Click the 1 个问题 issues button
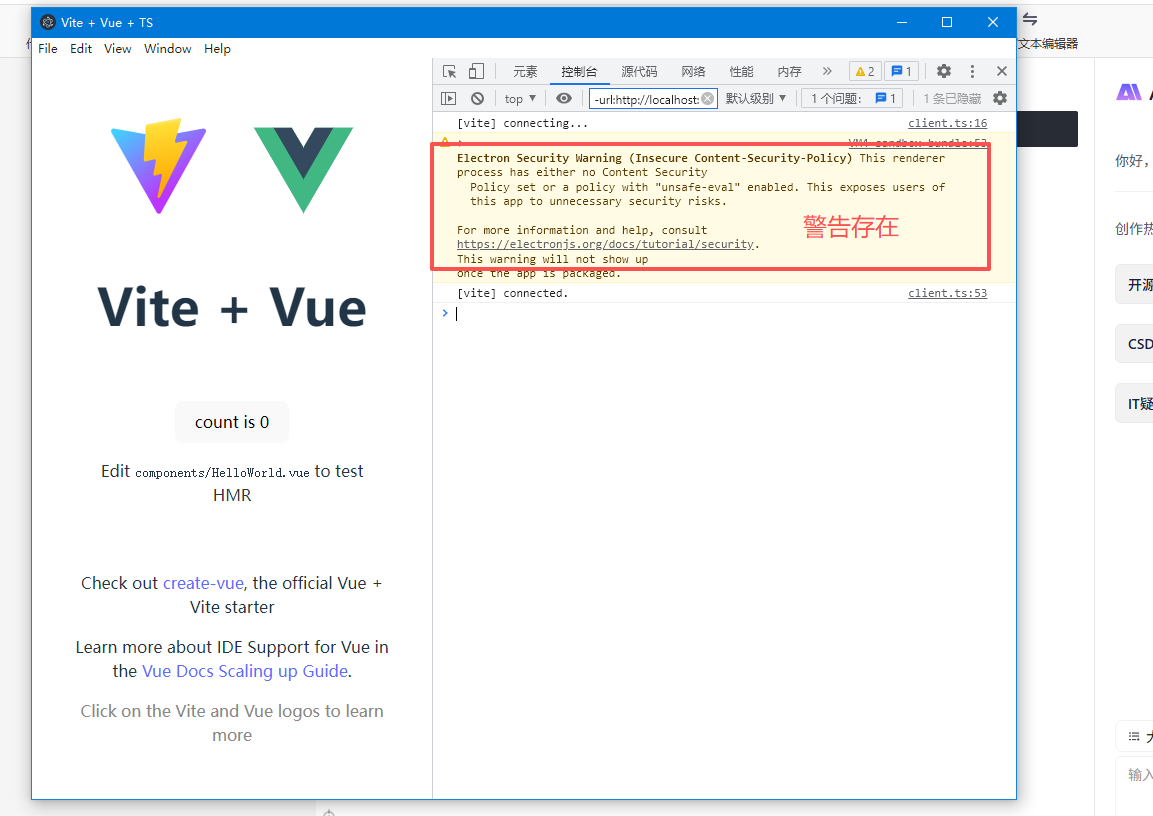The height and width of the screenshot is (816, 1153). (x=853, y=99)
